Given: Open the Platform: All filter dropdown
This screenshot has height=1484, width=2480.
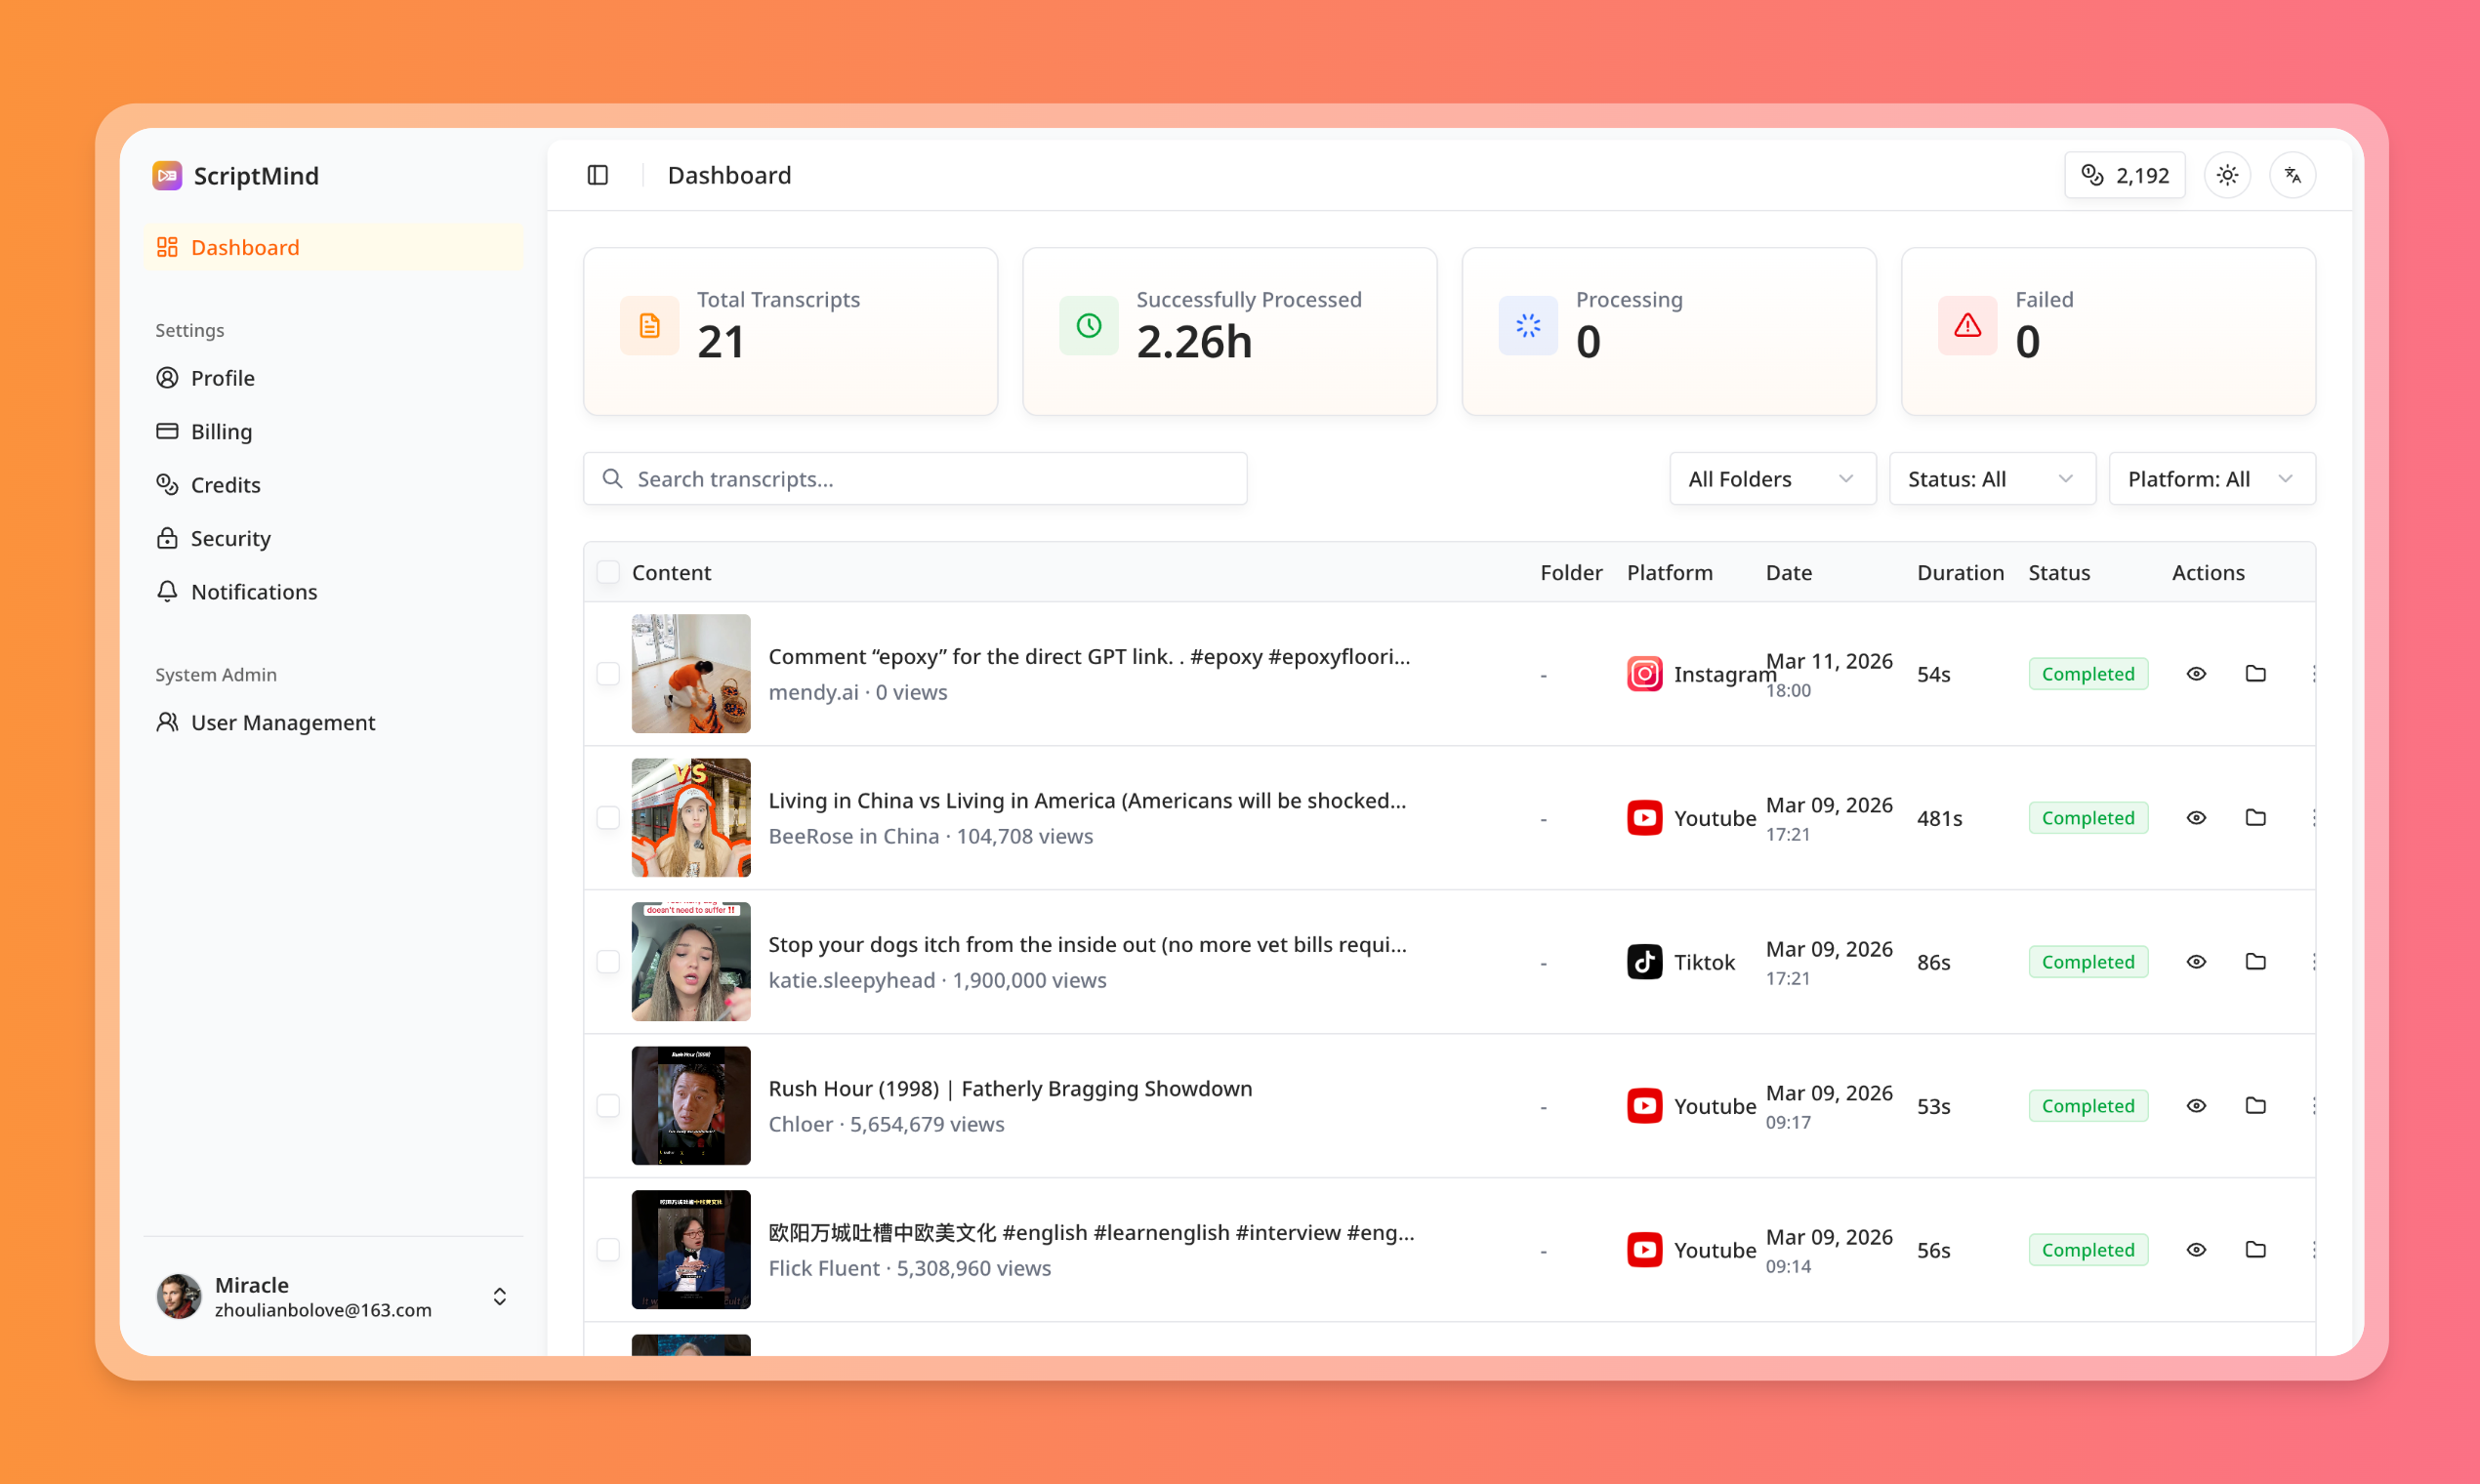Looking at the screenshot, I should click(x=2211, y=479).
